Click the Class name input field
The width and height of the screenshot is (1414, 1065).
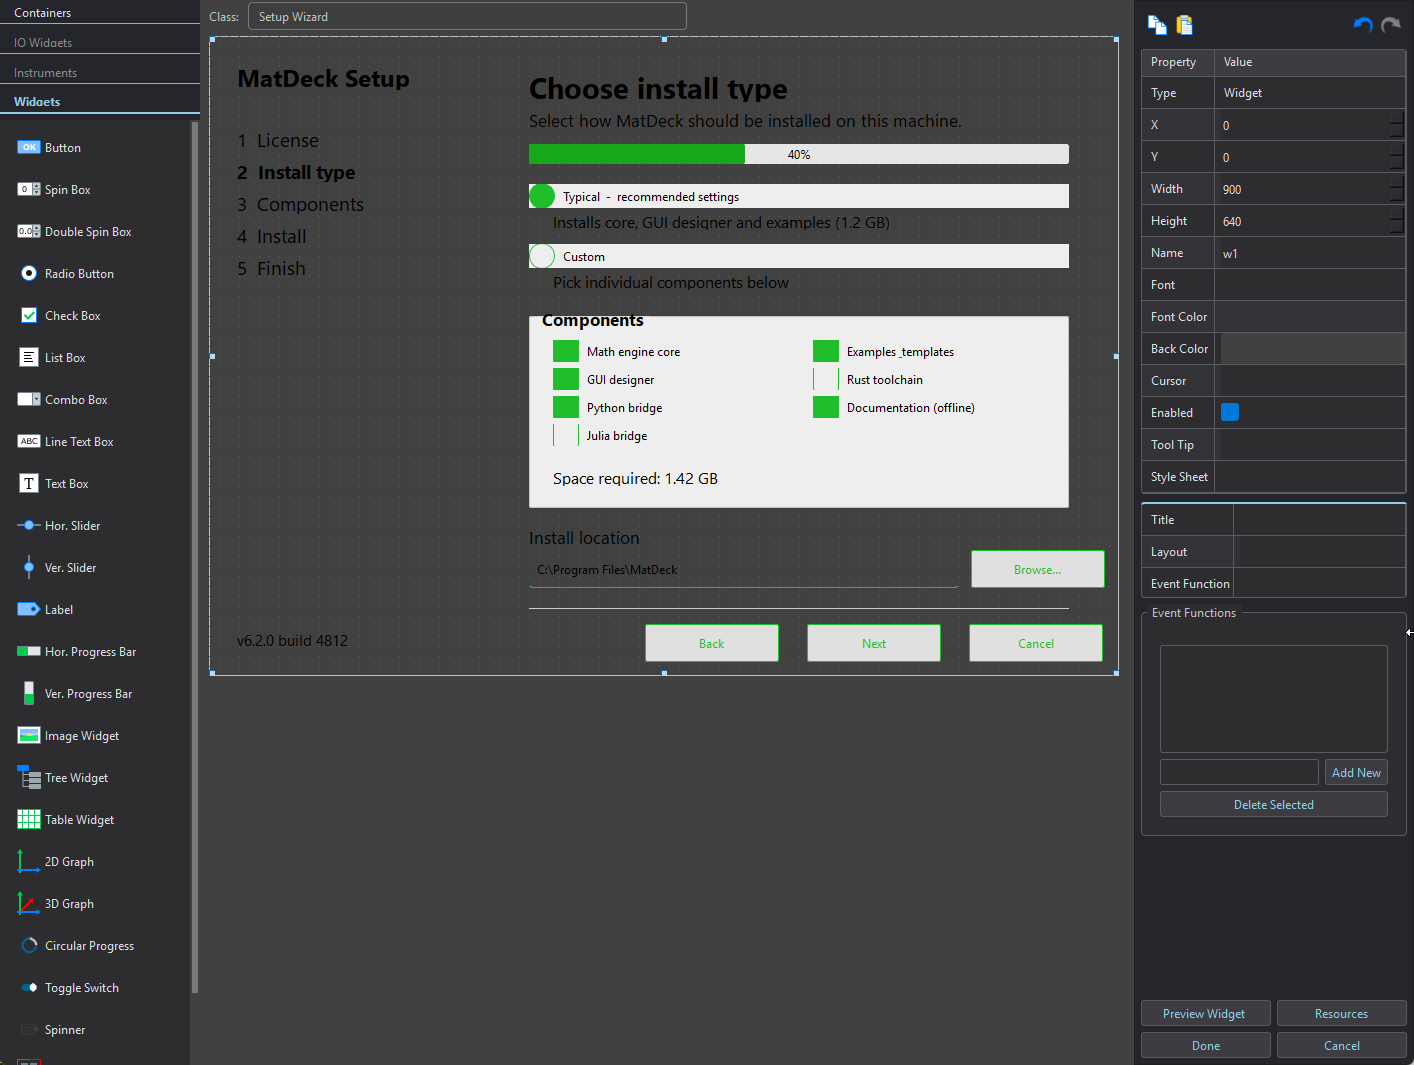click(x=467, y=16)
